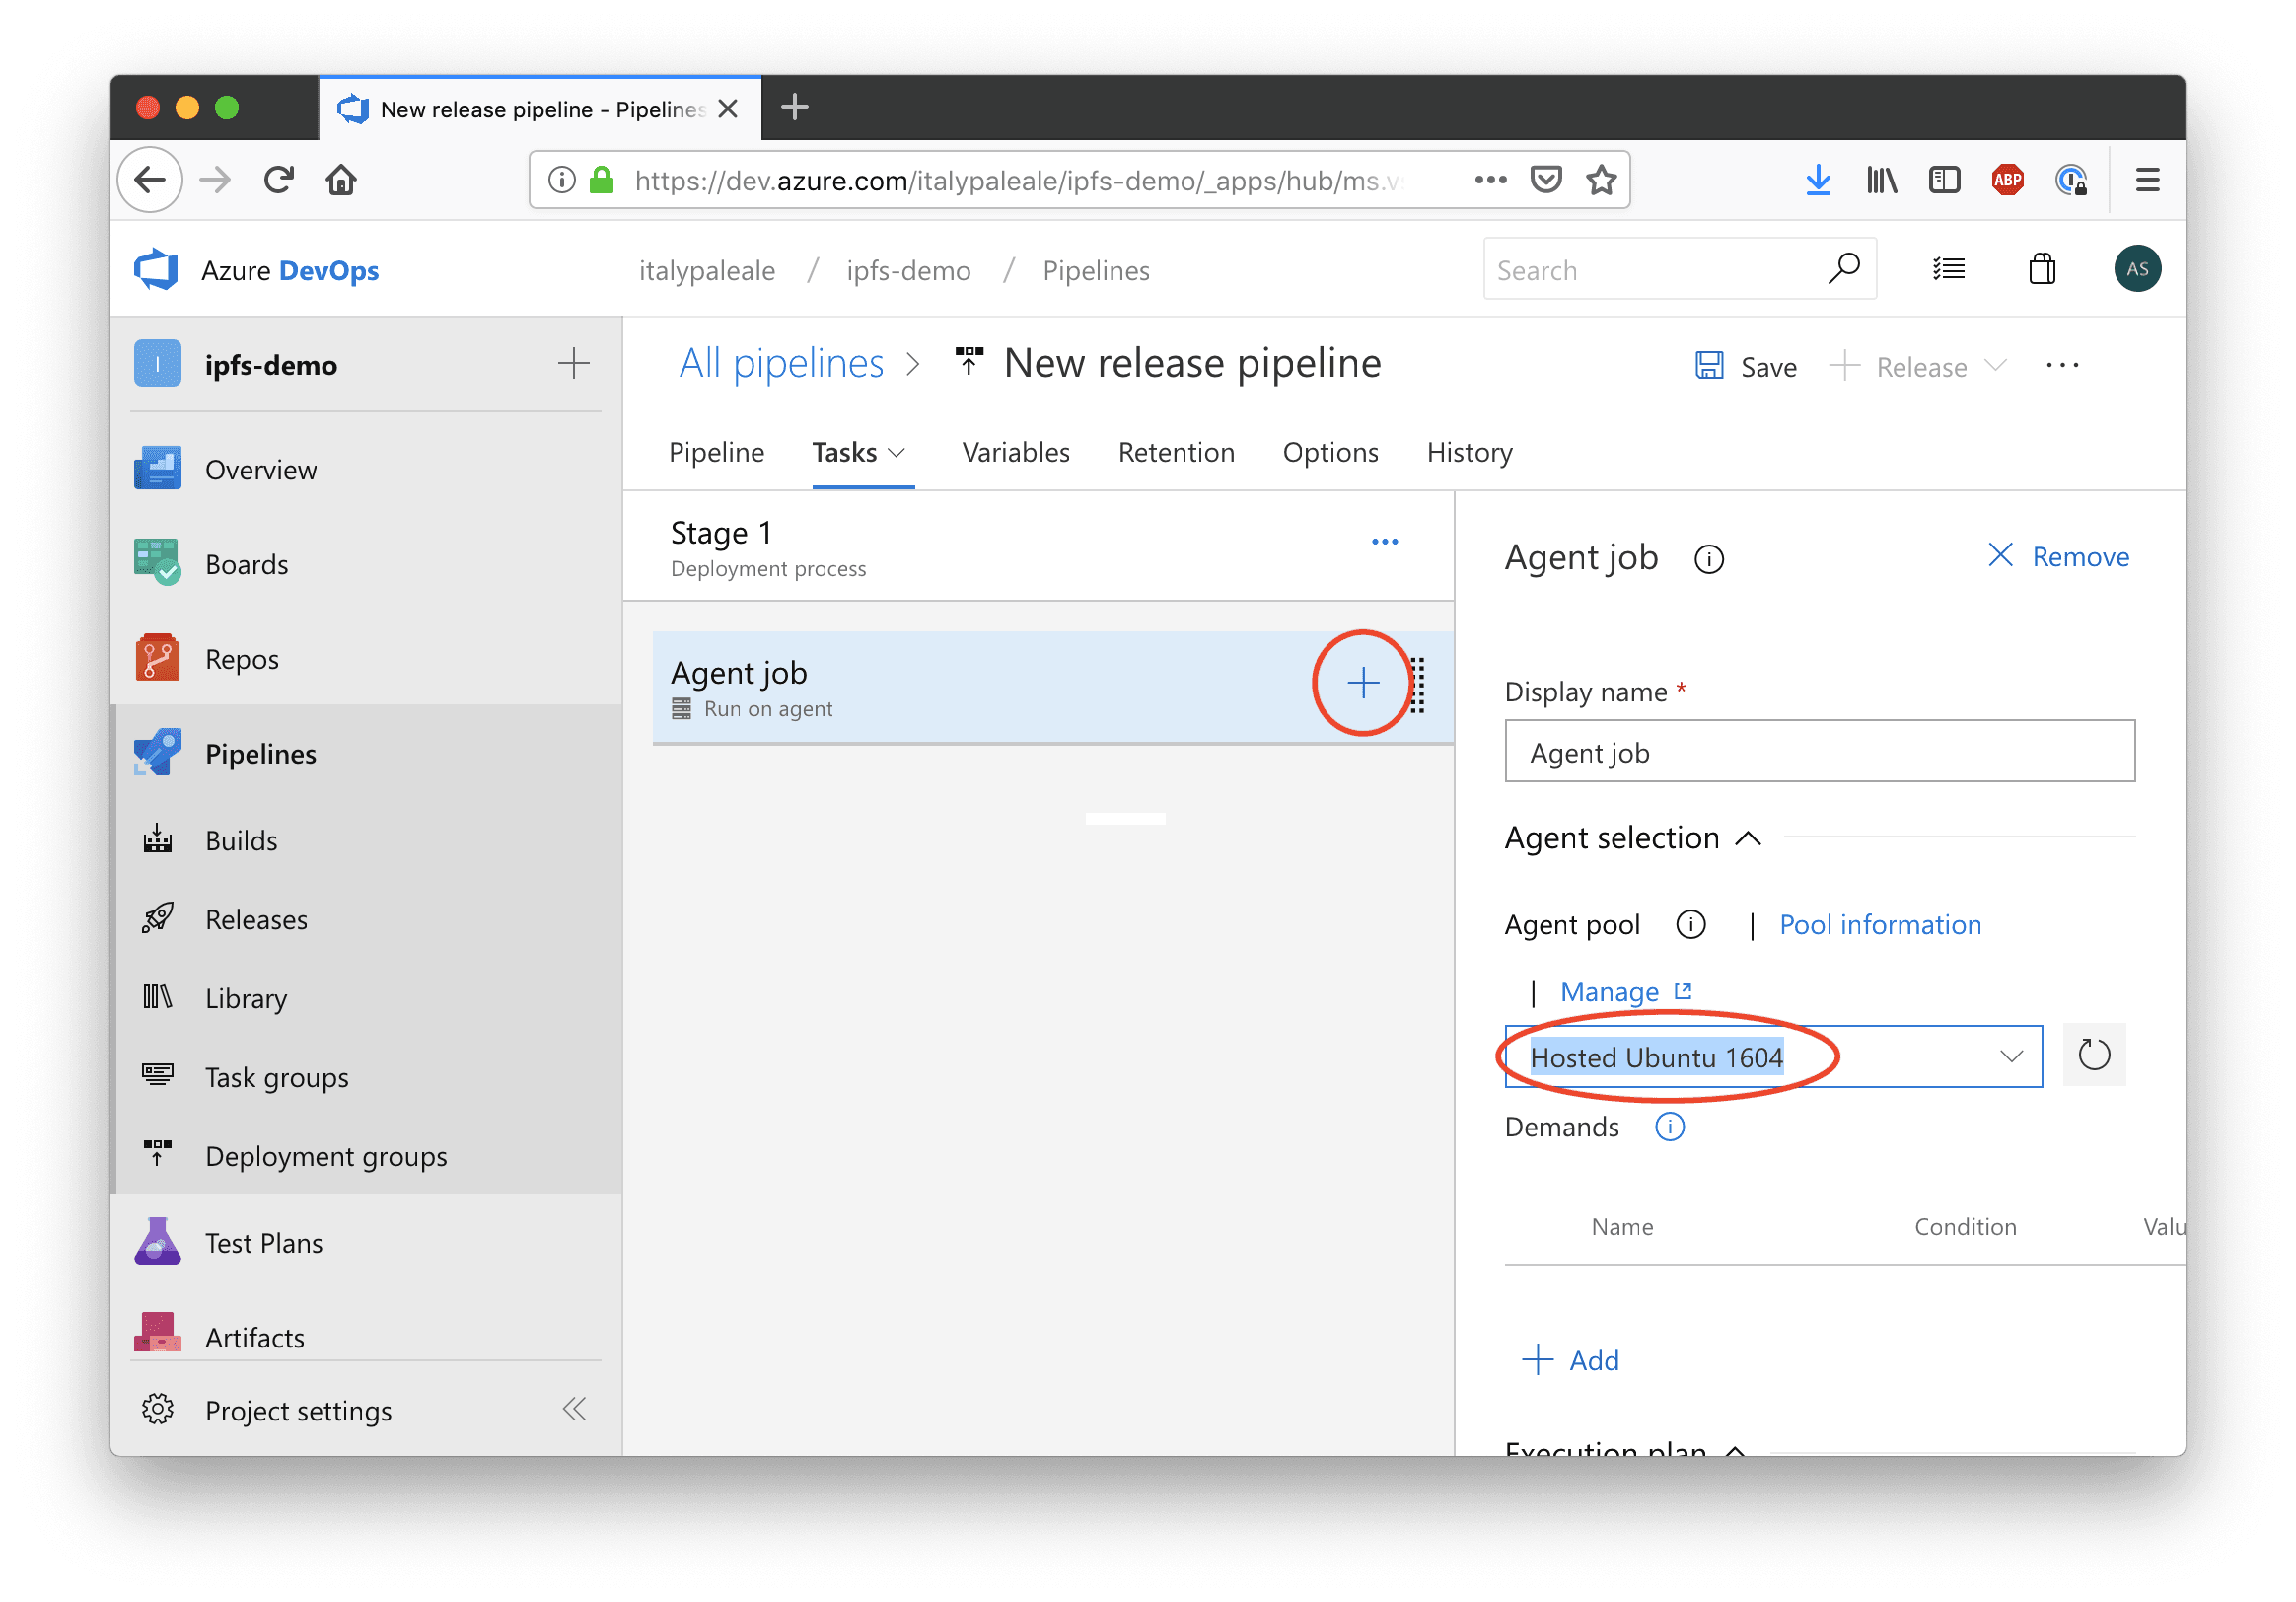
Task: Click the Display name input field
Action: [1819, 752]
